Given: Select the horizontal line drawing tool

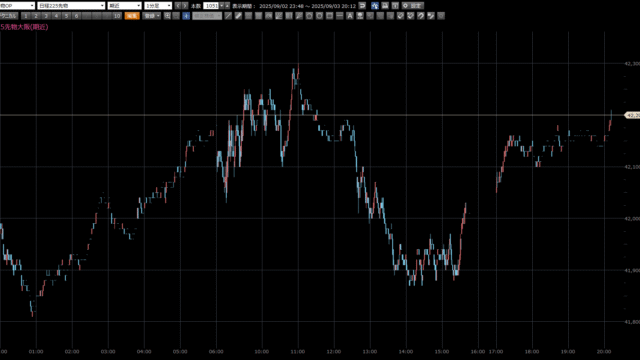Looking at the screenshot, I should 340,16.
